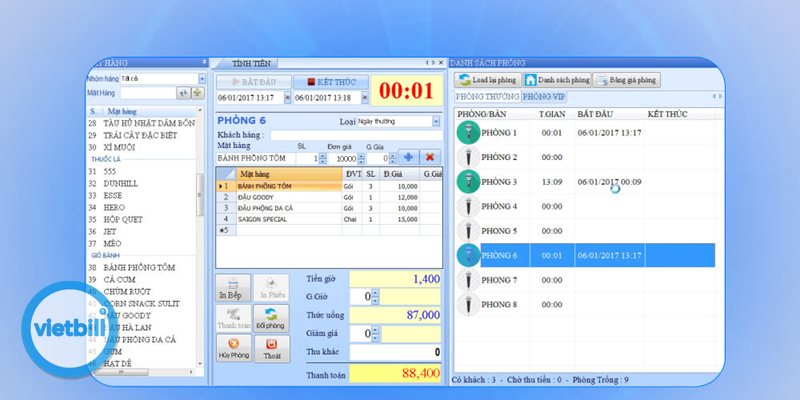Select BÁNH PHỒNG TÔM row 38 in item list
The width and height of the screenshot is (800, 400).
[139, 267]
